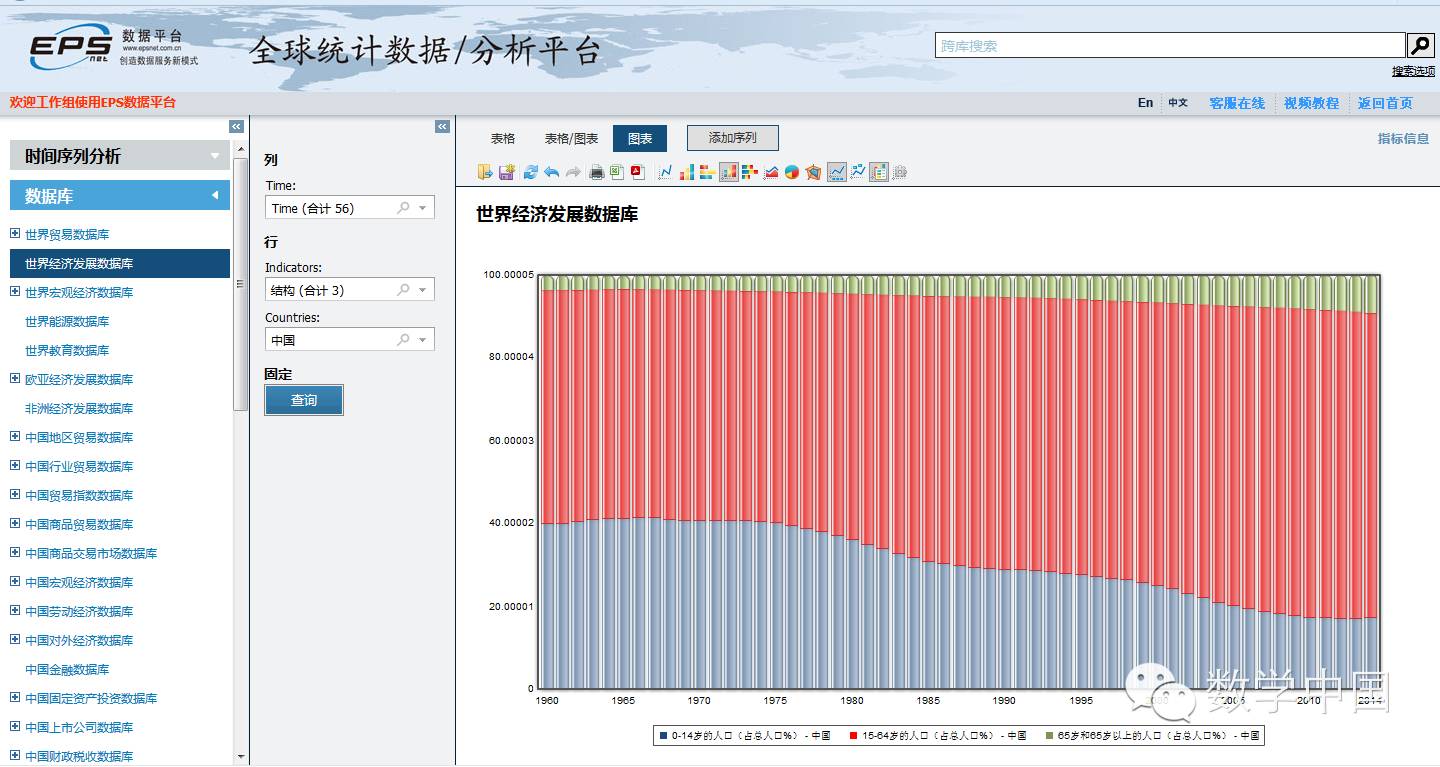Collapse the query options panel

point(443,127)
